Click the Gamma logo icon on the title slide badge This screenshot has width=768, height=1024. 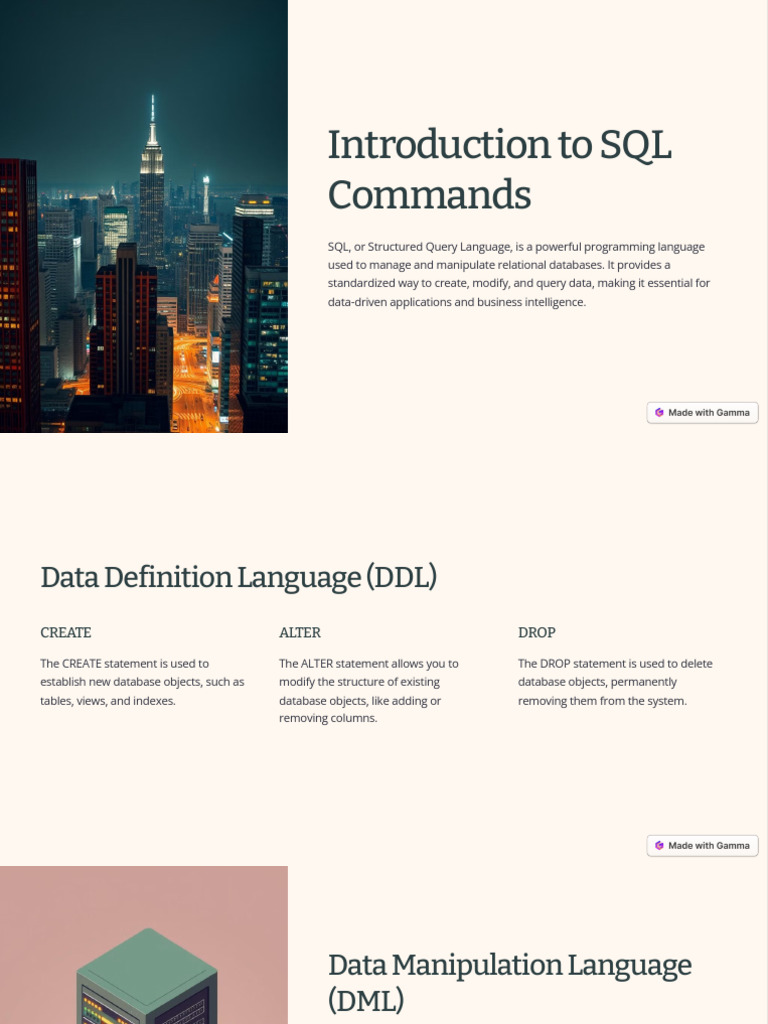659,412
